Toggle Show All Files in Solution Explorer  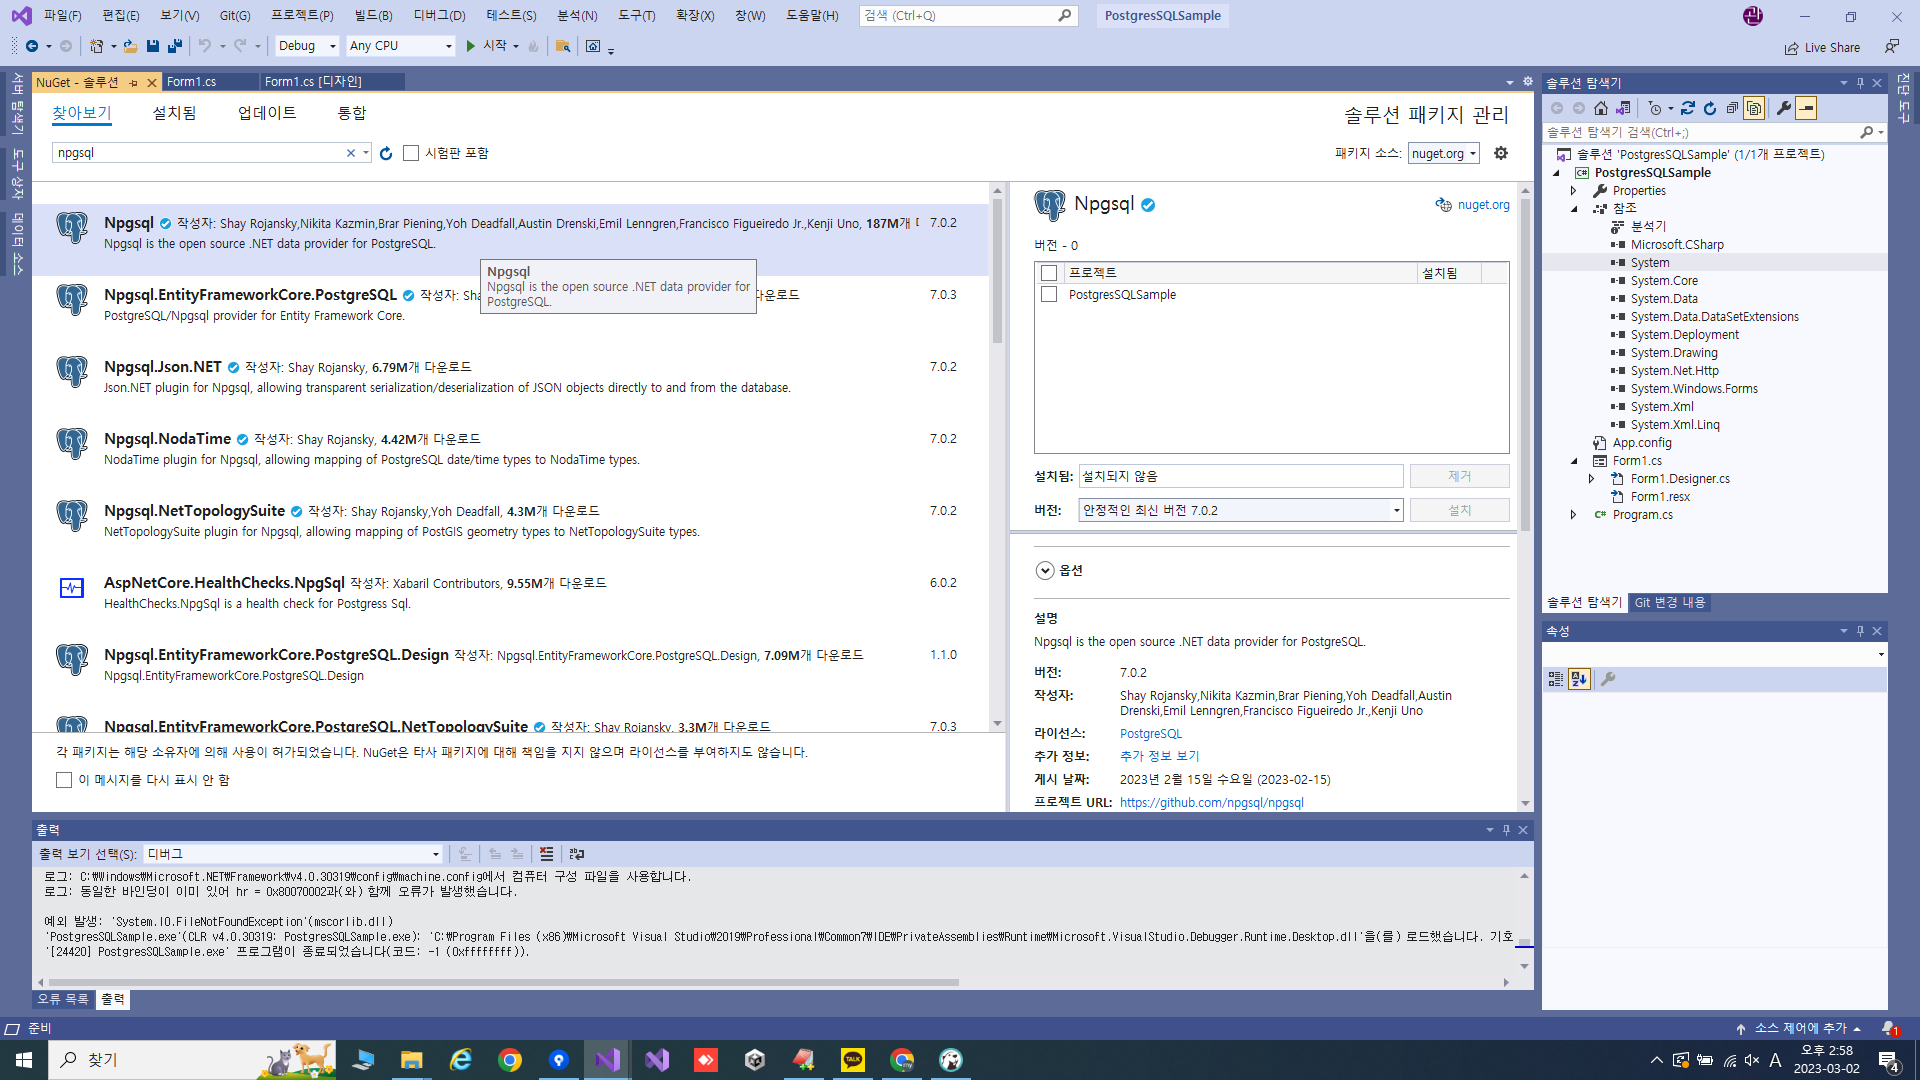tap(1754, 108)
